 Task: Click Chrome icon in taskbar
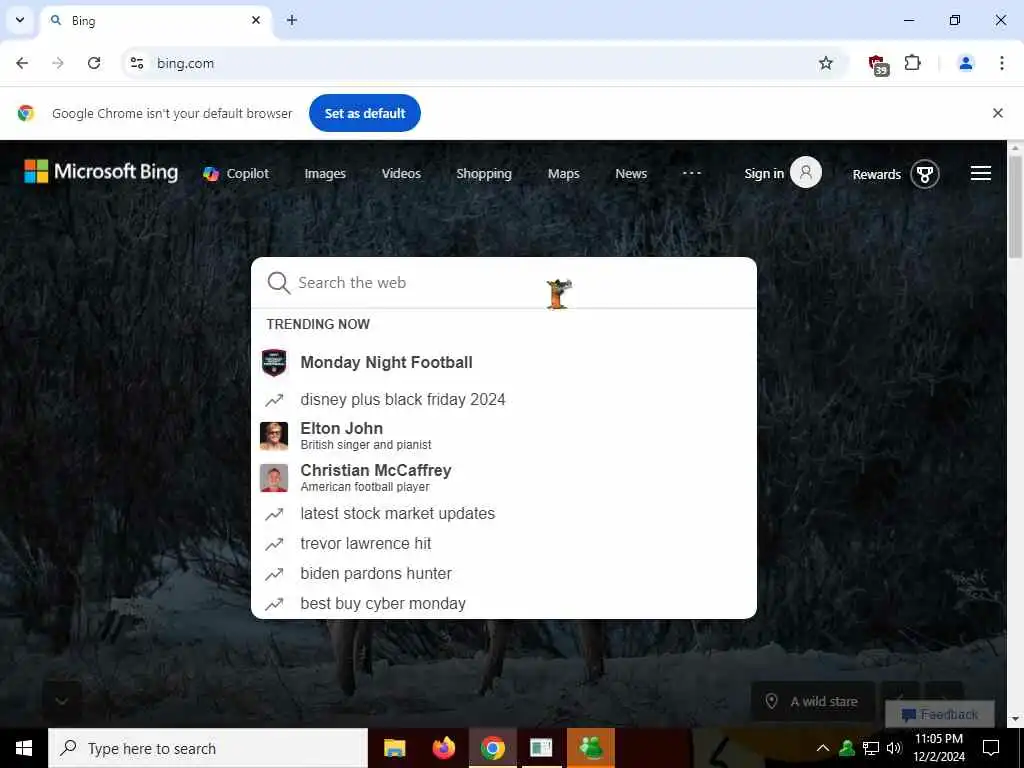click(492, 748)
